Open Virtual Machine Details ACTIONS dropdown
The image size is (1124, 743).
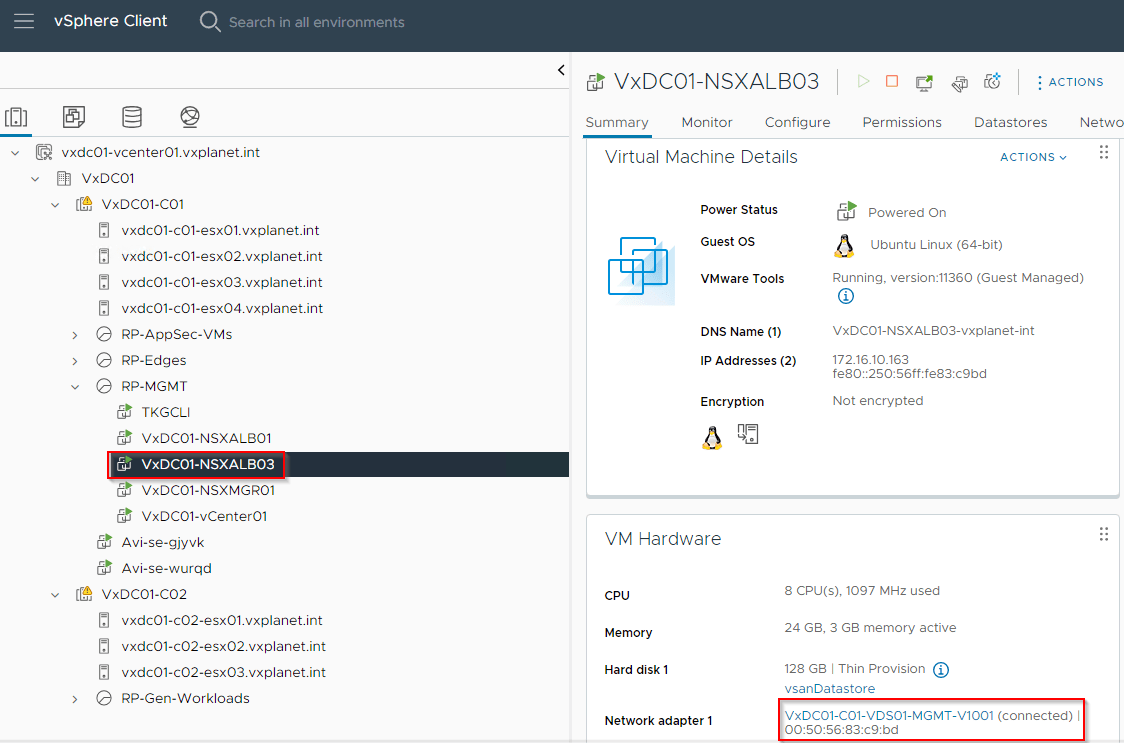(x=1033, y=157)
